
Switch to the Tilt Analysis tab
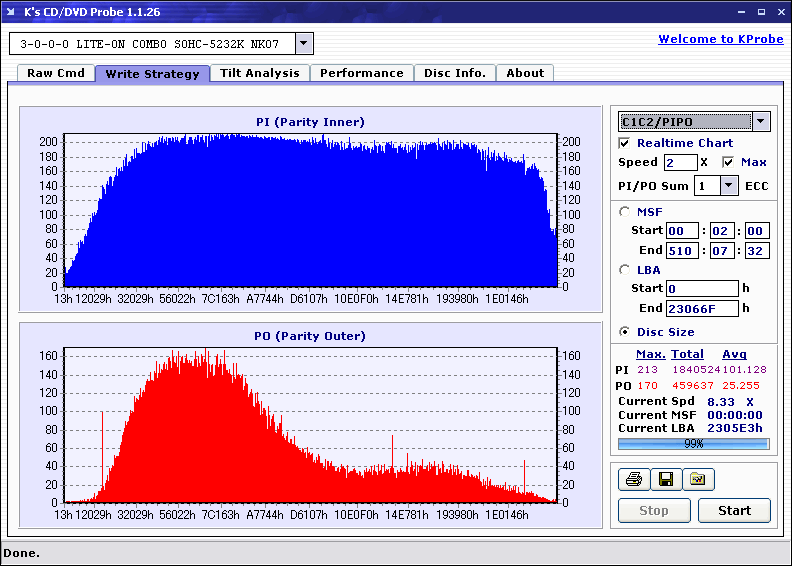[260, 73]
